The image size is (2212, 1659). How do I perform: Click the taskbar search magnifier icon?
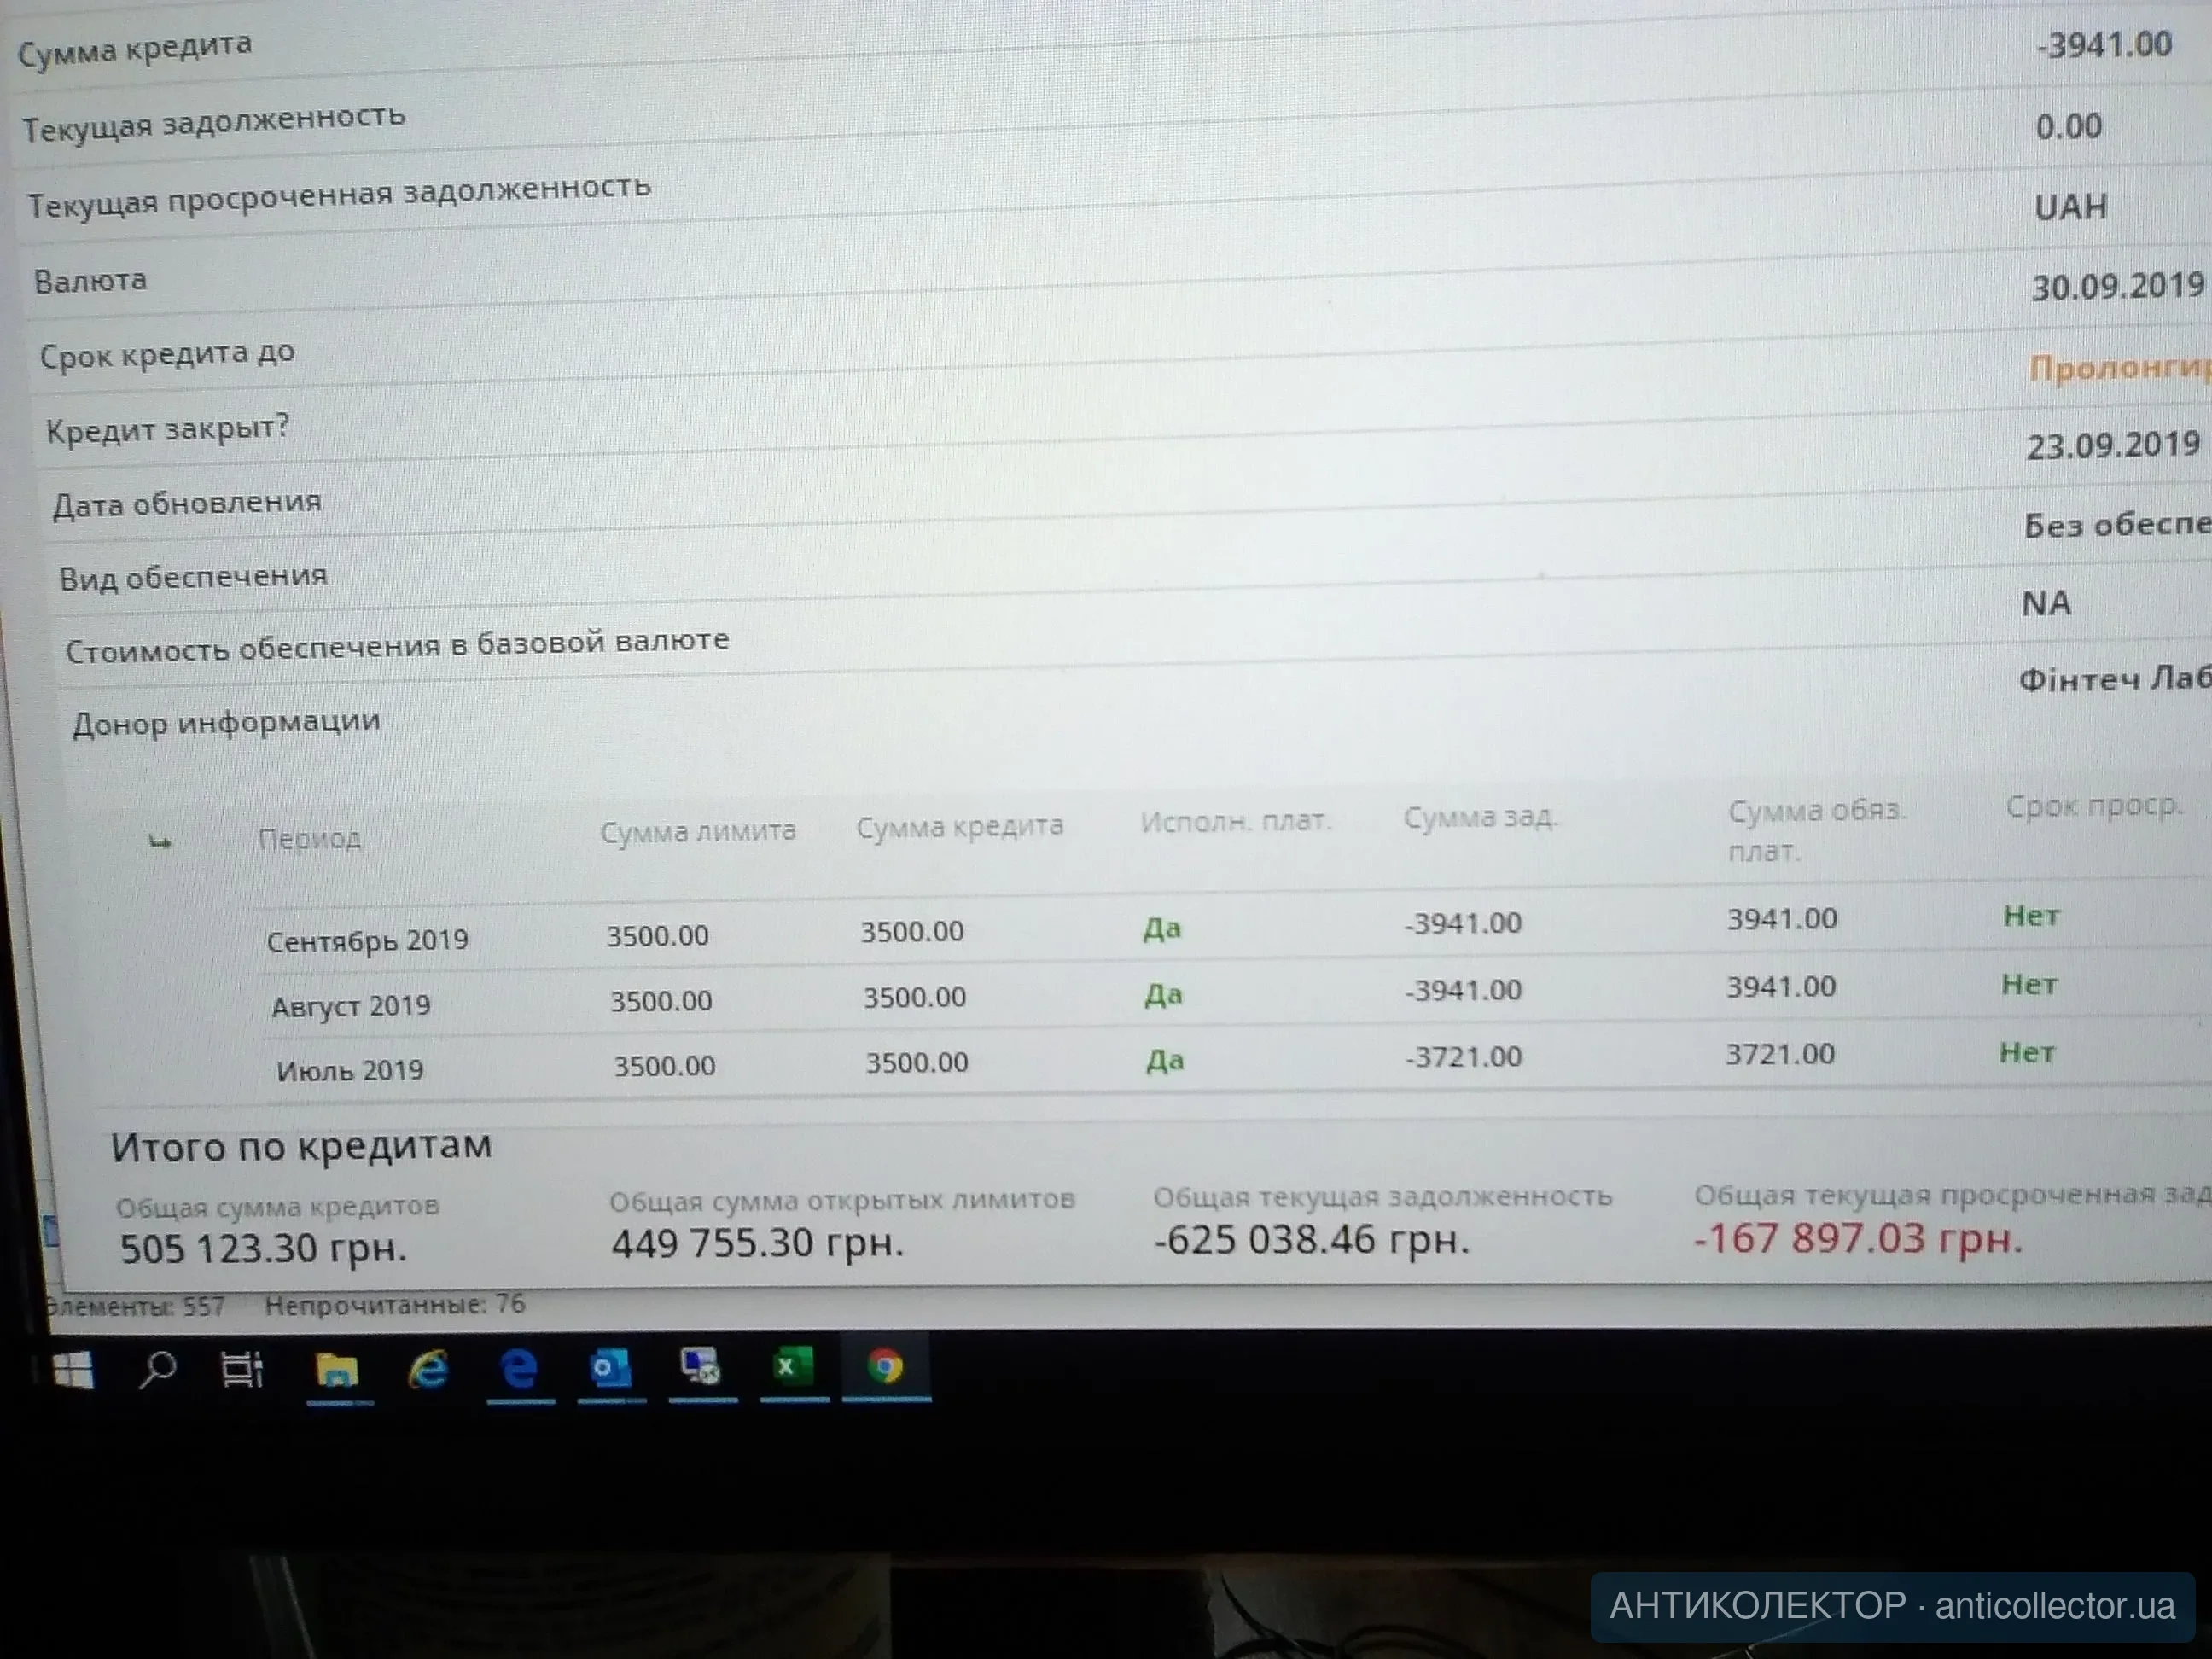pos(157,1369)
